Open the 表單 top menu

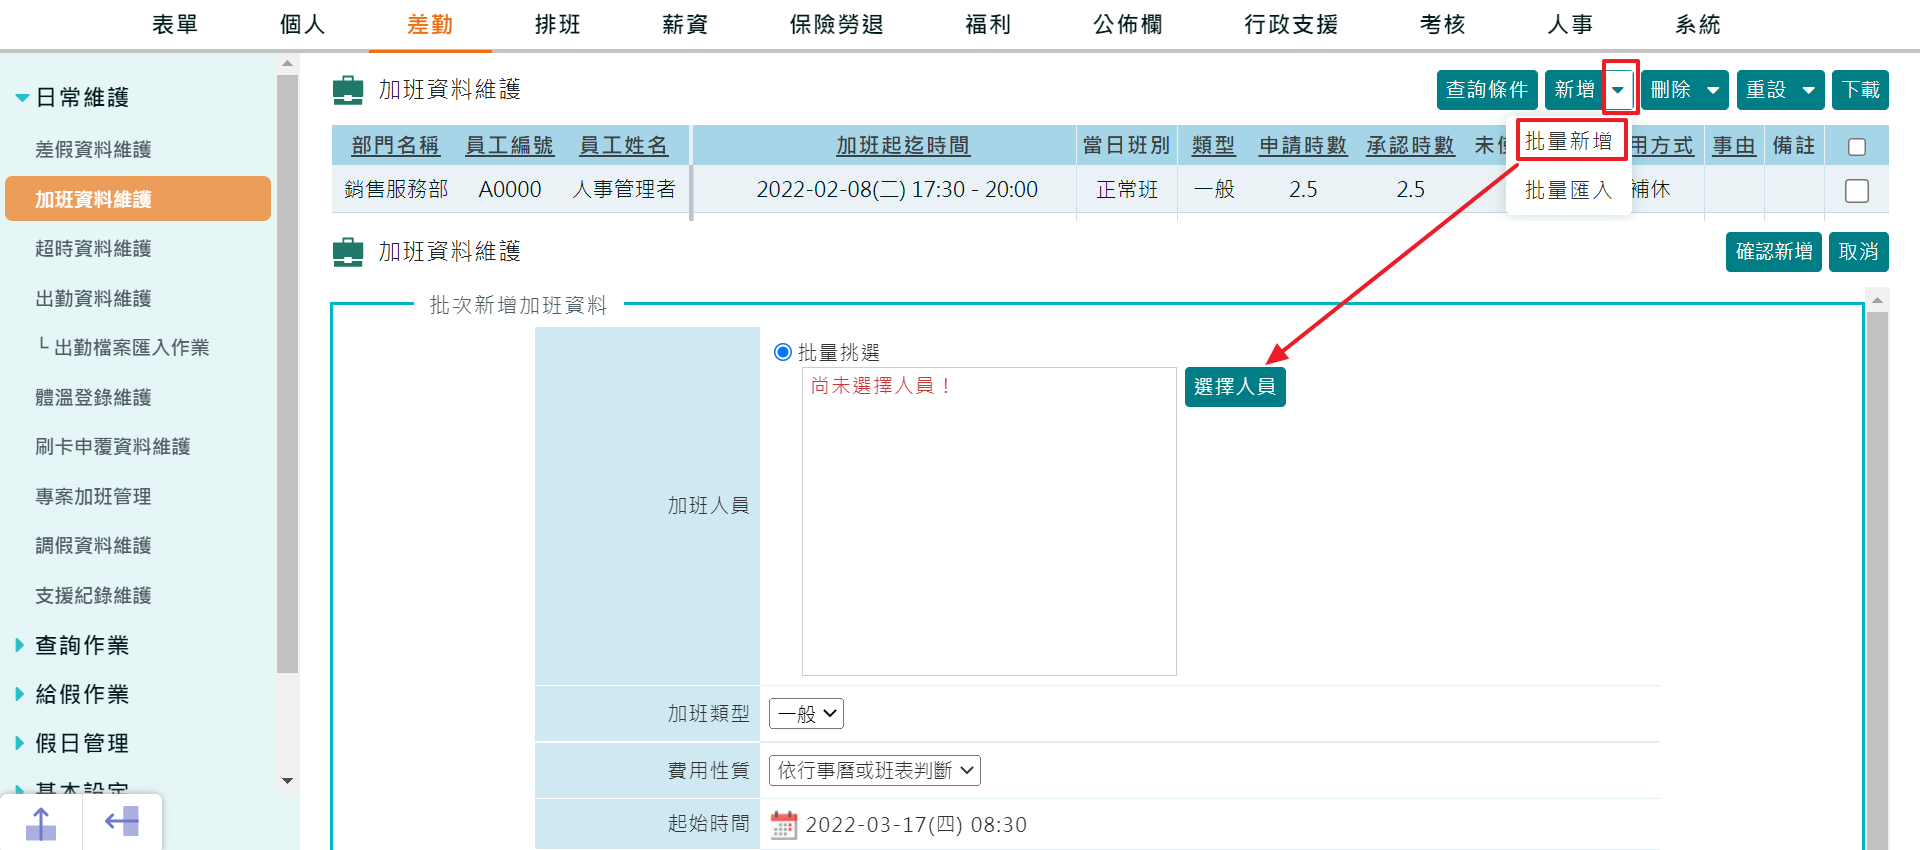click(x=175, y=25)
